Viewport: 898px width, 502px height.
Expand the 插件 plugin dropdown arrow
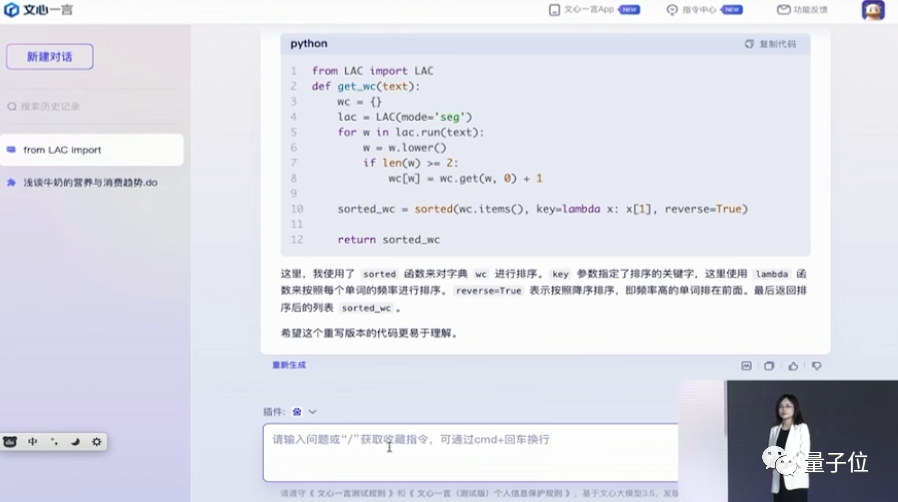313,412
